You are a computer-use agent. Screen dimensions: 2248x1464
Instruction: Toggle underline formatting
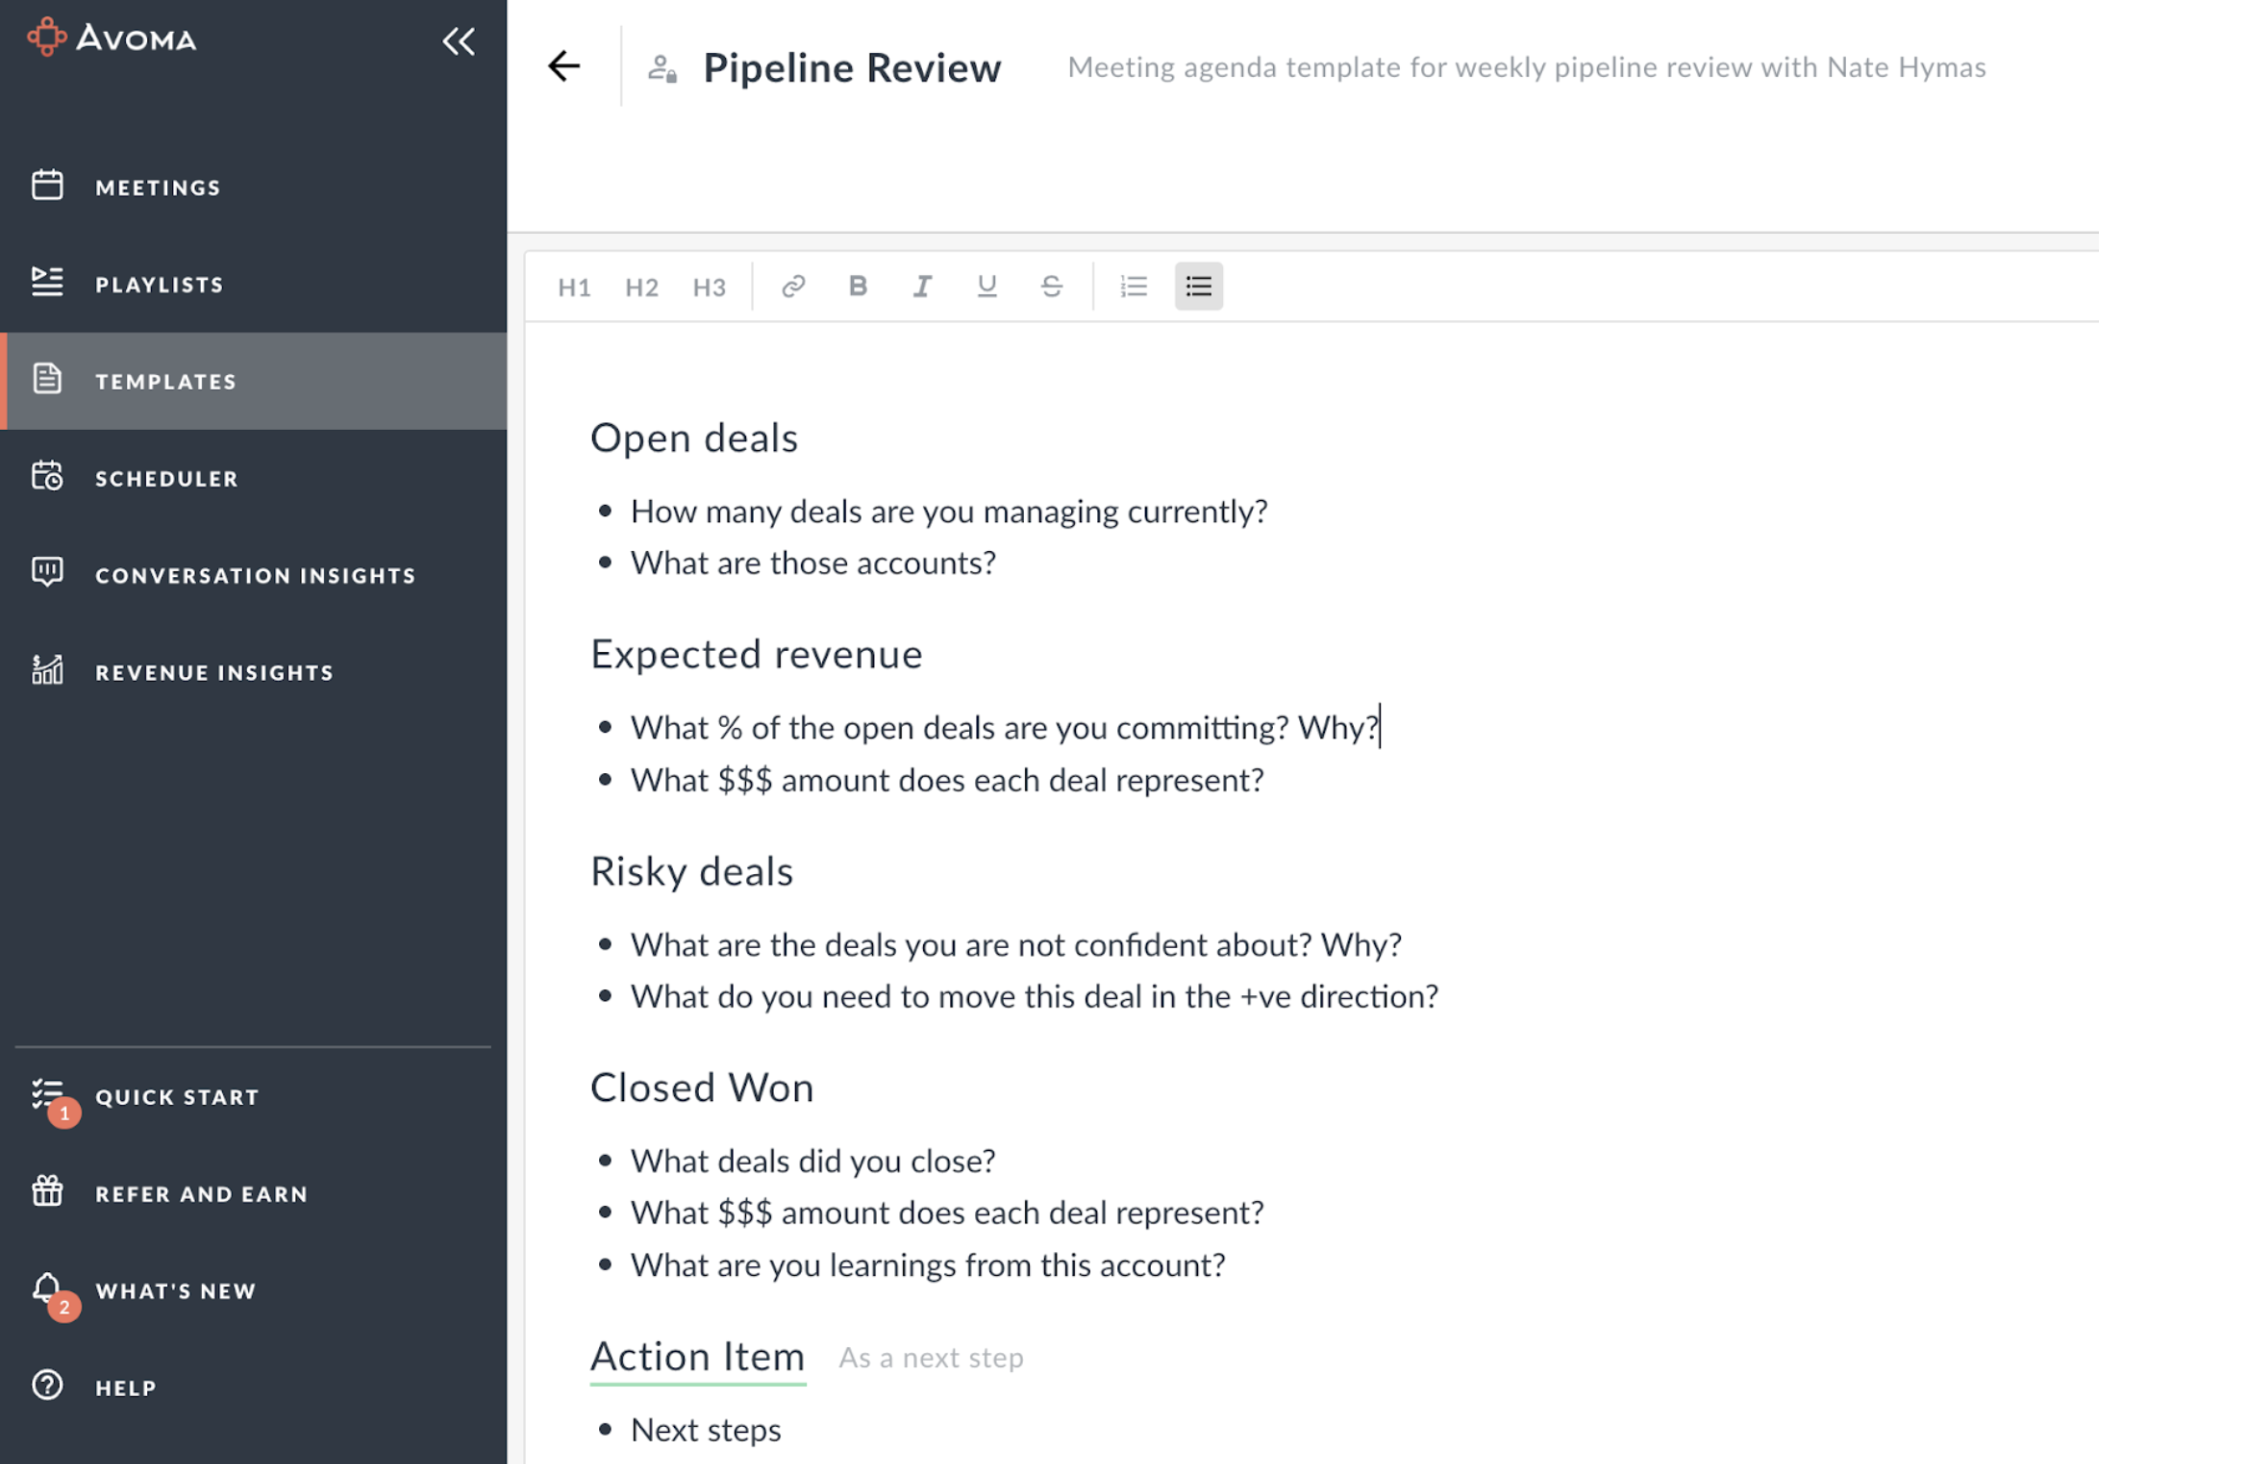[986, 287]
